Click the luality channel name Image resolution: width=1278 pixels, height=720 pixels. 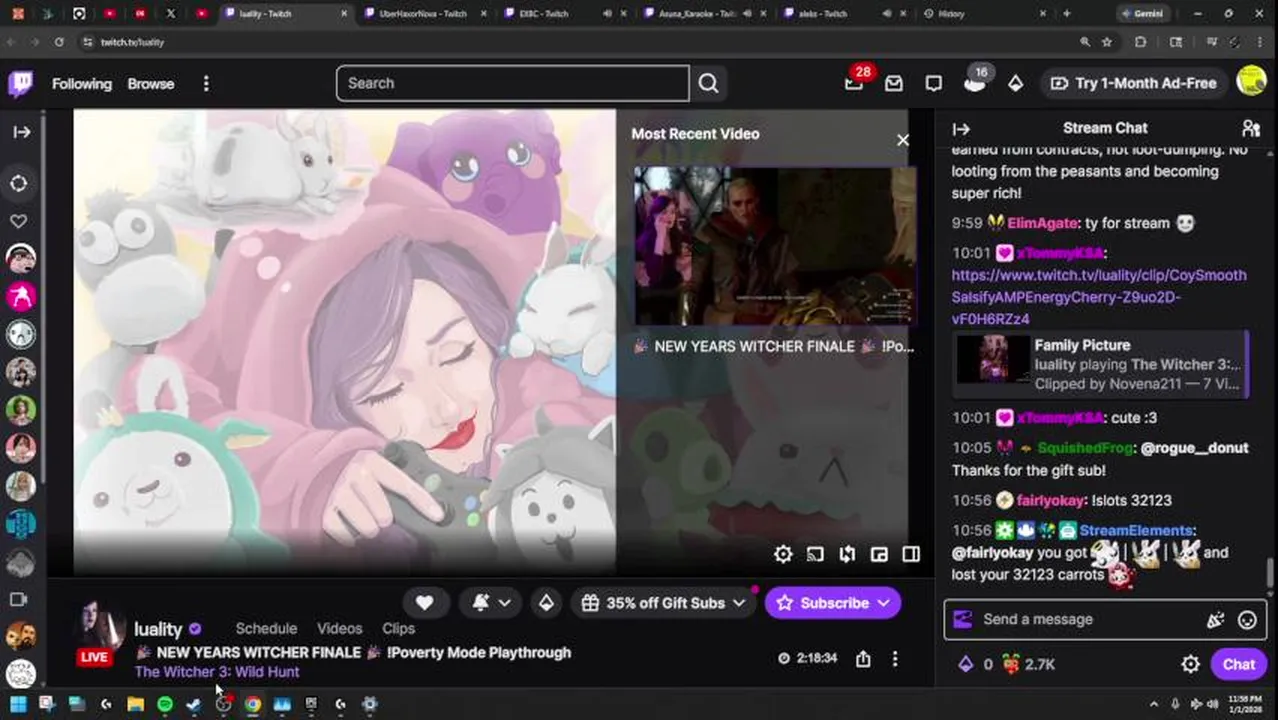coord(158,629)
